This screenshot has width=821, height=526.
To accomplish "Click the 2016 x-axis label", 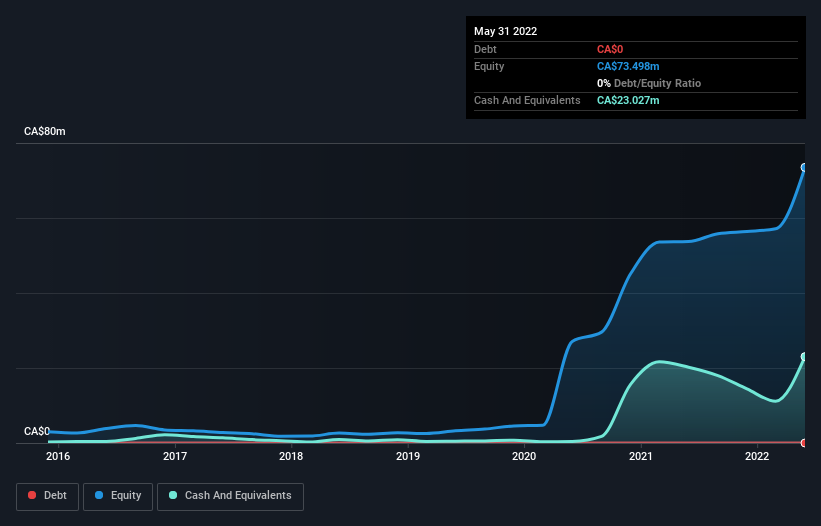I will pos(58,456).
